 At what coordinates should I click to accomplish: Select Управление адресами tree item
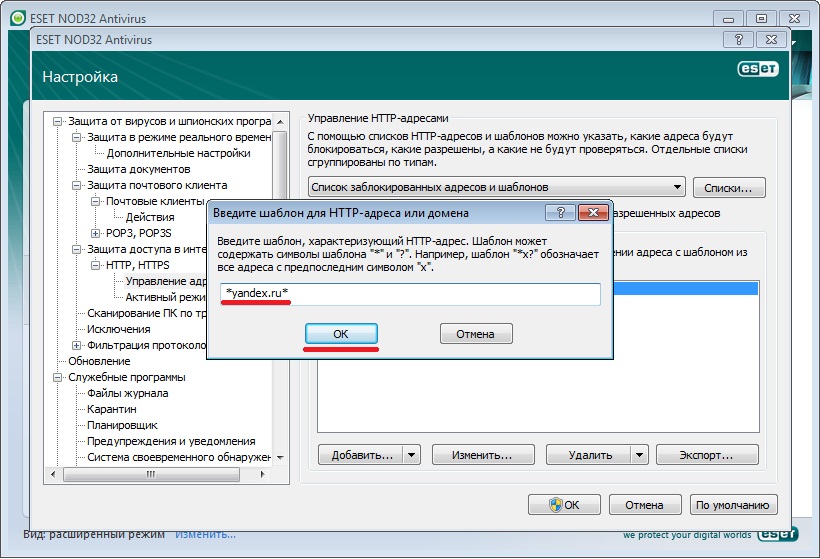pyautogui.click(x=166, y=281)
